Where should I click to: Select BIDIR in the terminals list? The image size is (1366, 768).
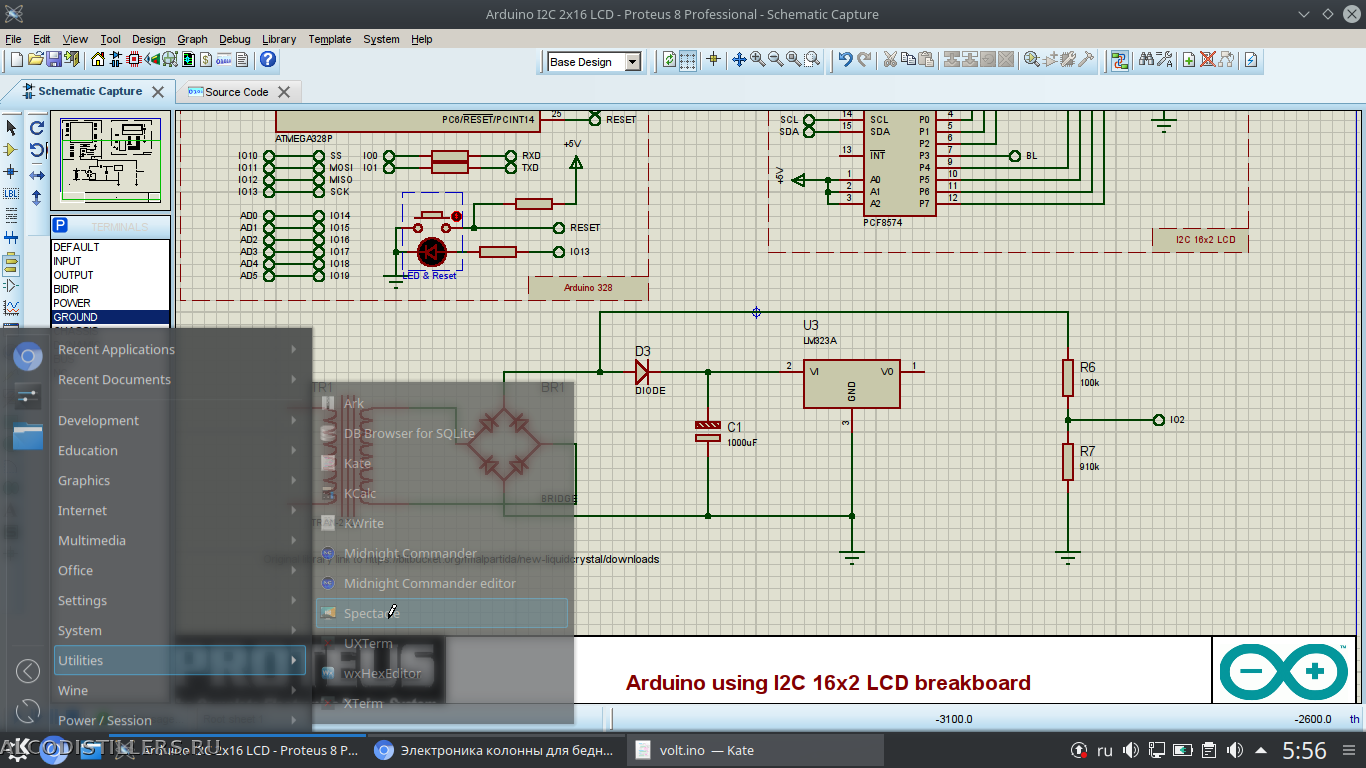[x=111, y=289]
